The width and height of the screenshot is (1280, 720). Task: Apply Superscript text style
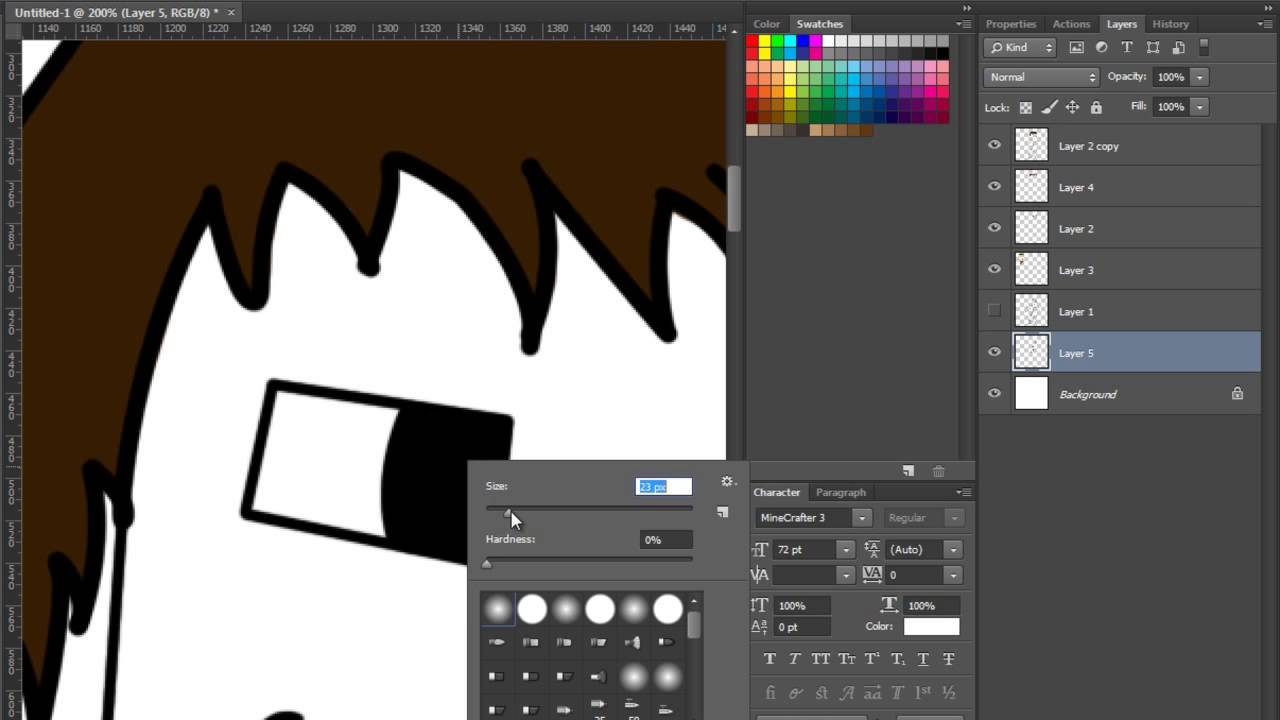pos(872,659)
